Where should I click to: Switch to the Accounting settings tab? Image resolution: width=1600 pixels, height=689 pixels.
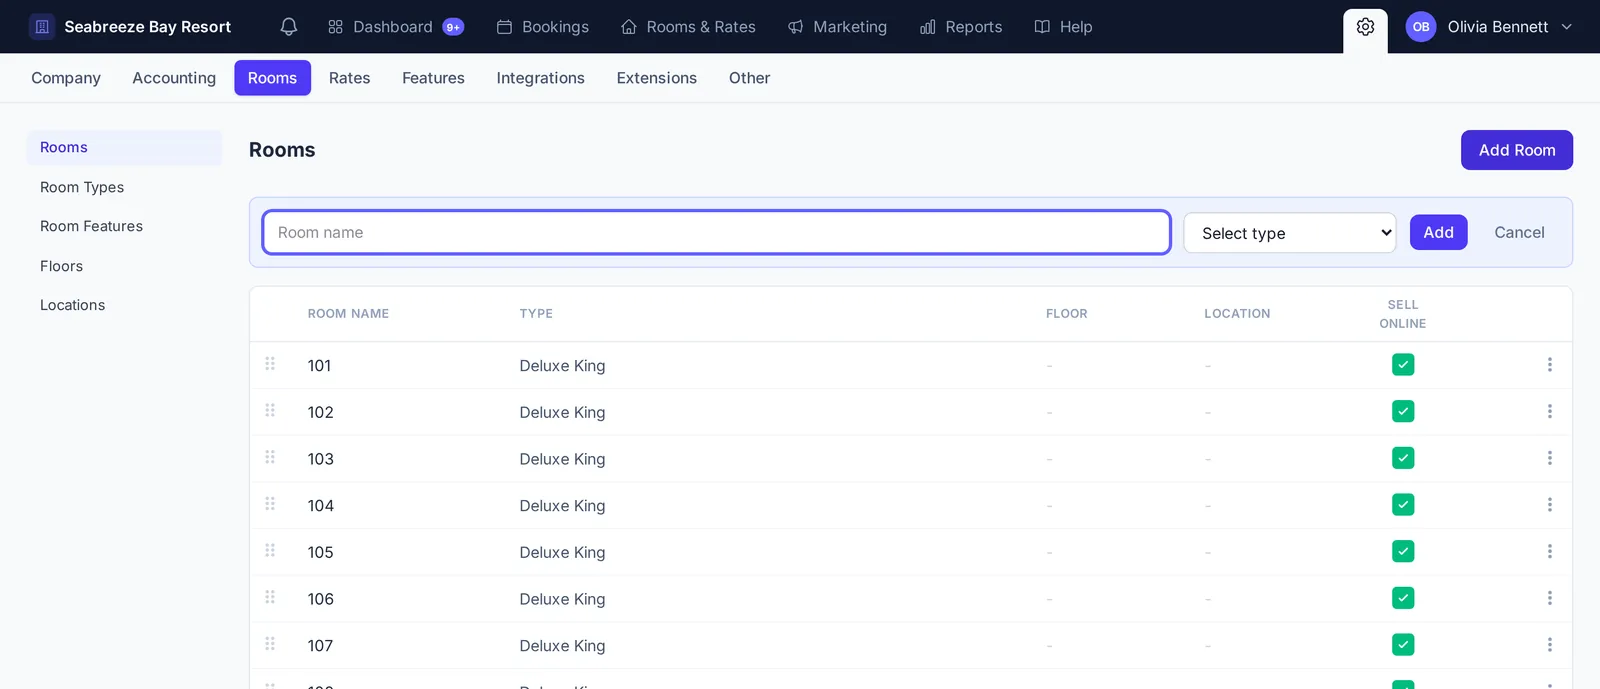click(174, 78)
